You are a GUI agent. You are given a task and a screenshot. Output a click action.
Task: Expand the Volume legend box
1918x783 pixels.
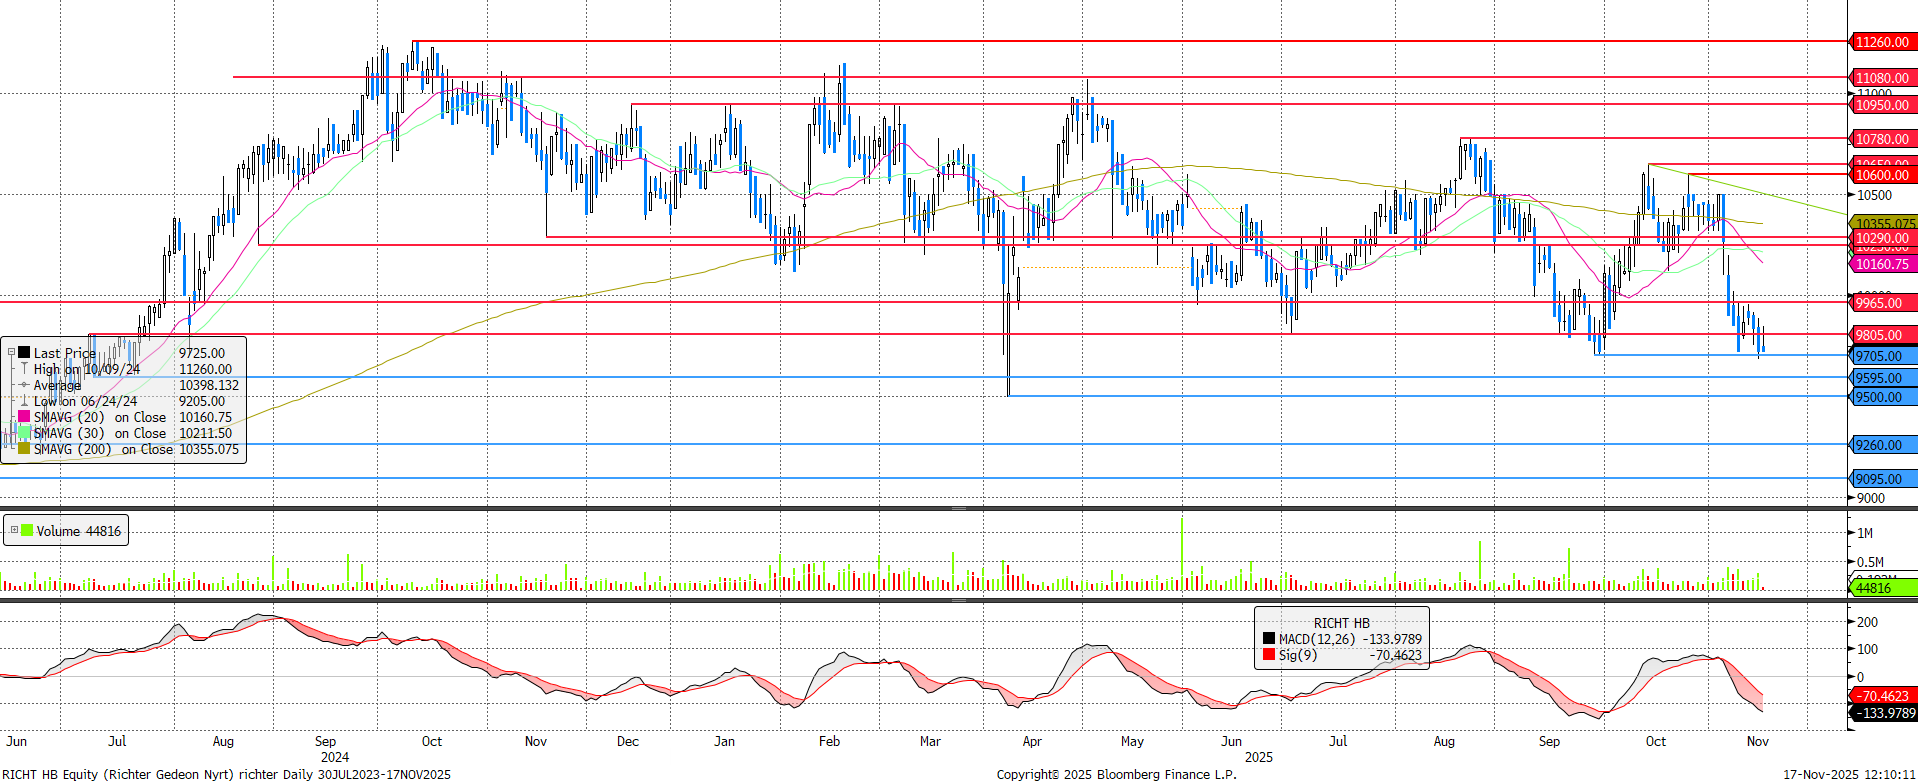coord(14,530)
